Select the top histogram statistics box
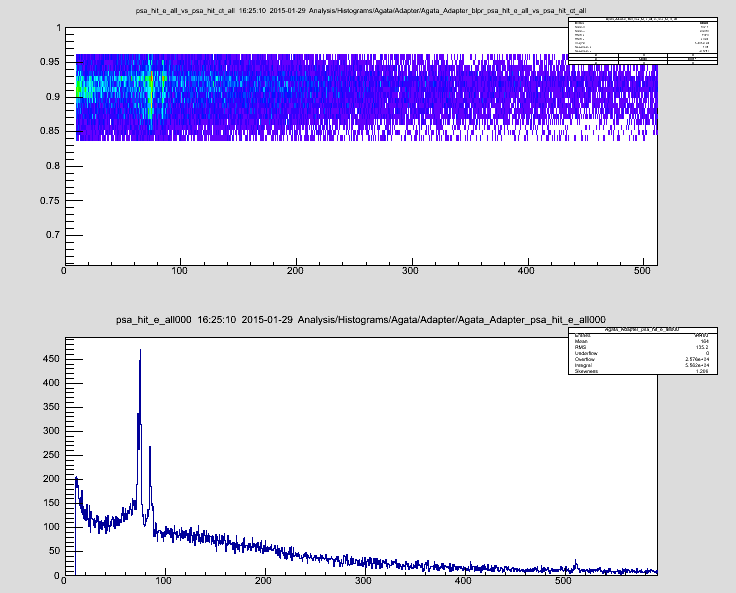The image size is (736, 593). point(643,41)
